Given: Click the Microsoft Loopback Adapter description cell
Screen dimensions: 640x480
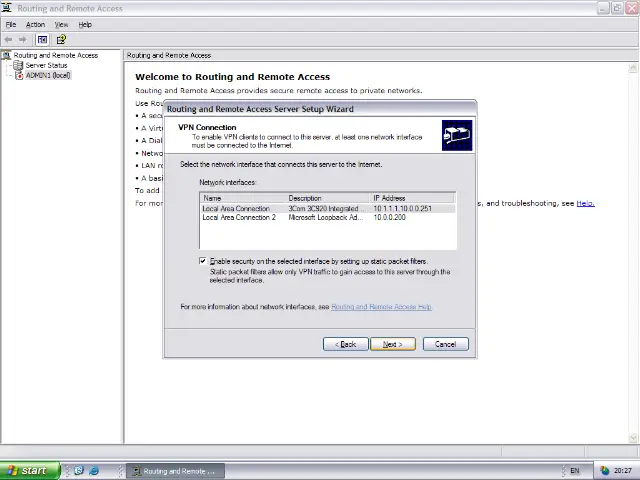Looking at the screenshot, I should click(x=325, y=218).
